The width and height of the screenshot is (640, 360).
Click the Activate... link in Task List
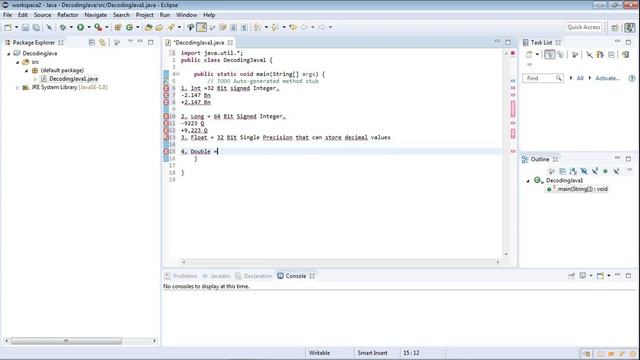(607, 78)
